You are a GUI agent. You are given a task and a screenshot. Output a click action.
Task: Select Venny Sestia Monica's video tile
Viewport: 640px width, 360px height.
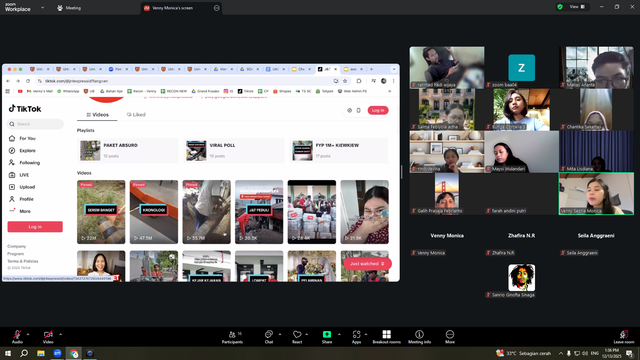(596, 193)
